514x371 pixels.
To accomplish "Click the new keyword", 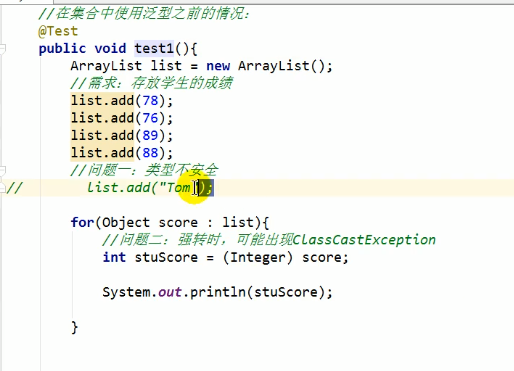I will (x=218, y=66).
